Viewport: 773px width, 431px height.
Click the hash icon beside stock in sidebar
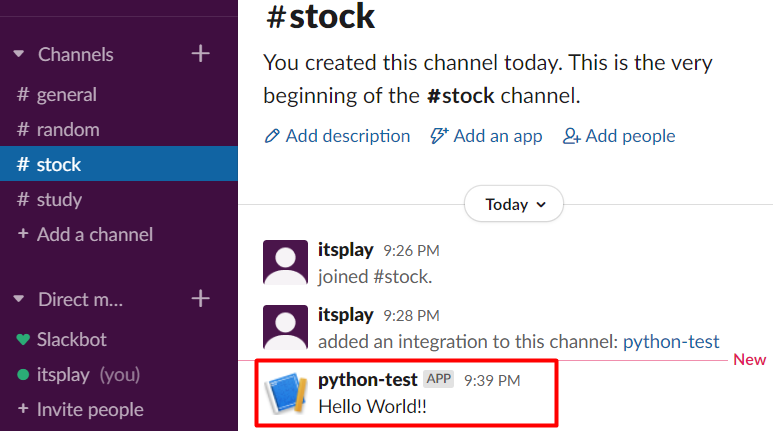[23, 164]
